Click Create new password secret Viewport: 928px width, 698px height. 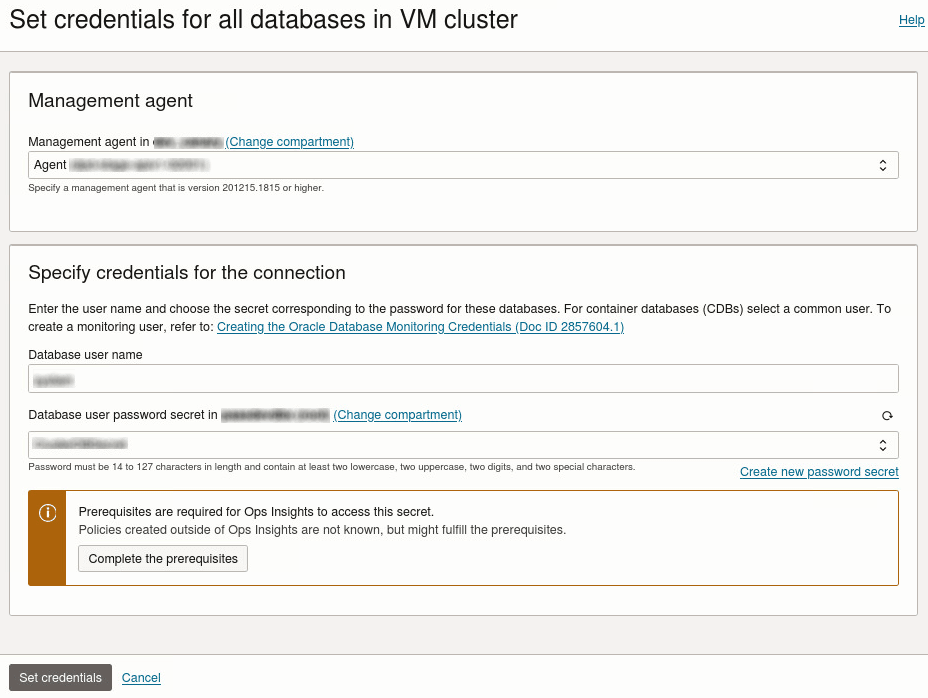click(x=819, y=471)
